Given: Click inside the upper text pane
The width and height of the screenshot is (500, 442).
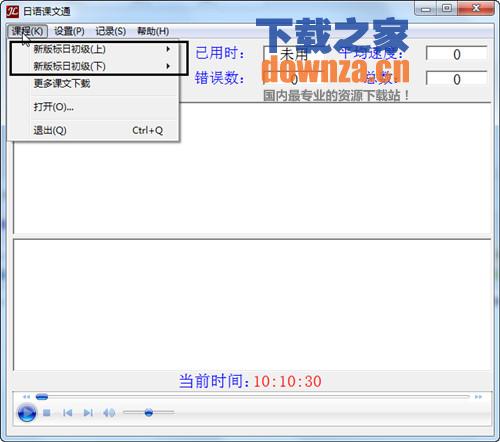Looking at the screenshot, I should point(252,168).
